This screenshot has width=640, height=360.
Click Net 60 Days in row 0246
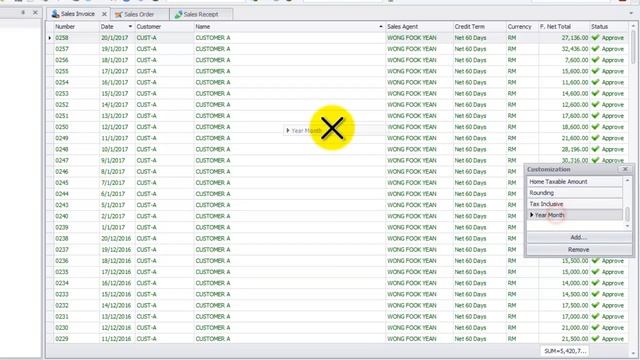[x=470, y=172]
